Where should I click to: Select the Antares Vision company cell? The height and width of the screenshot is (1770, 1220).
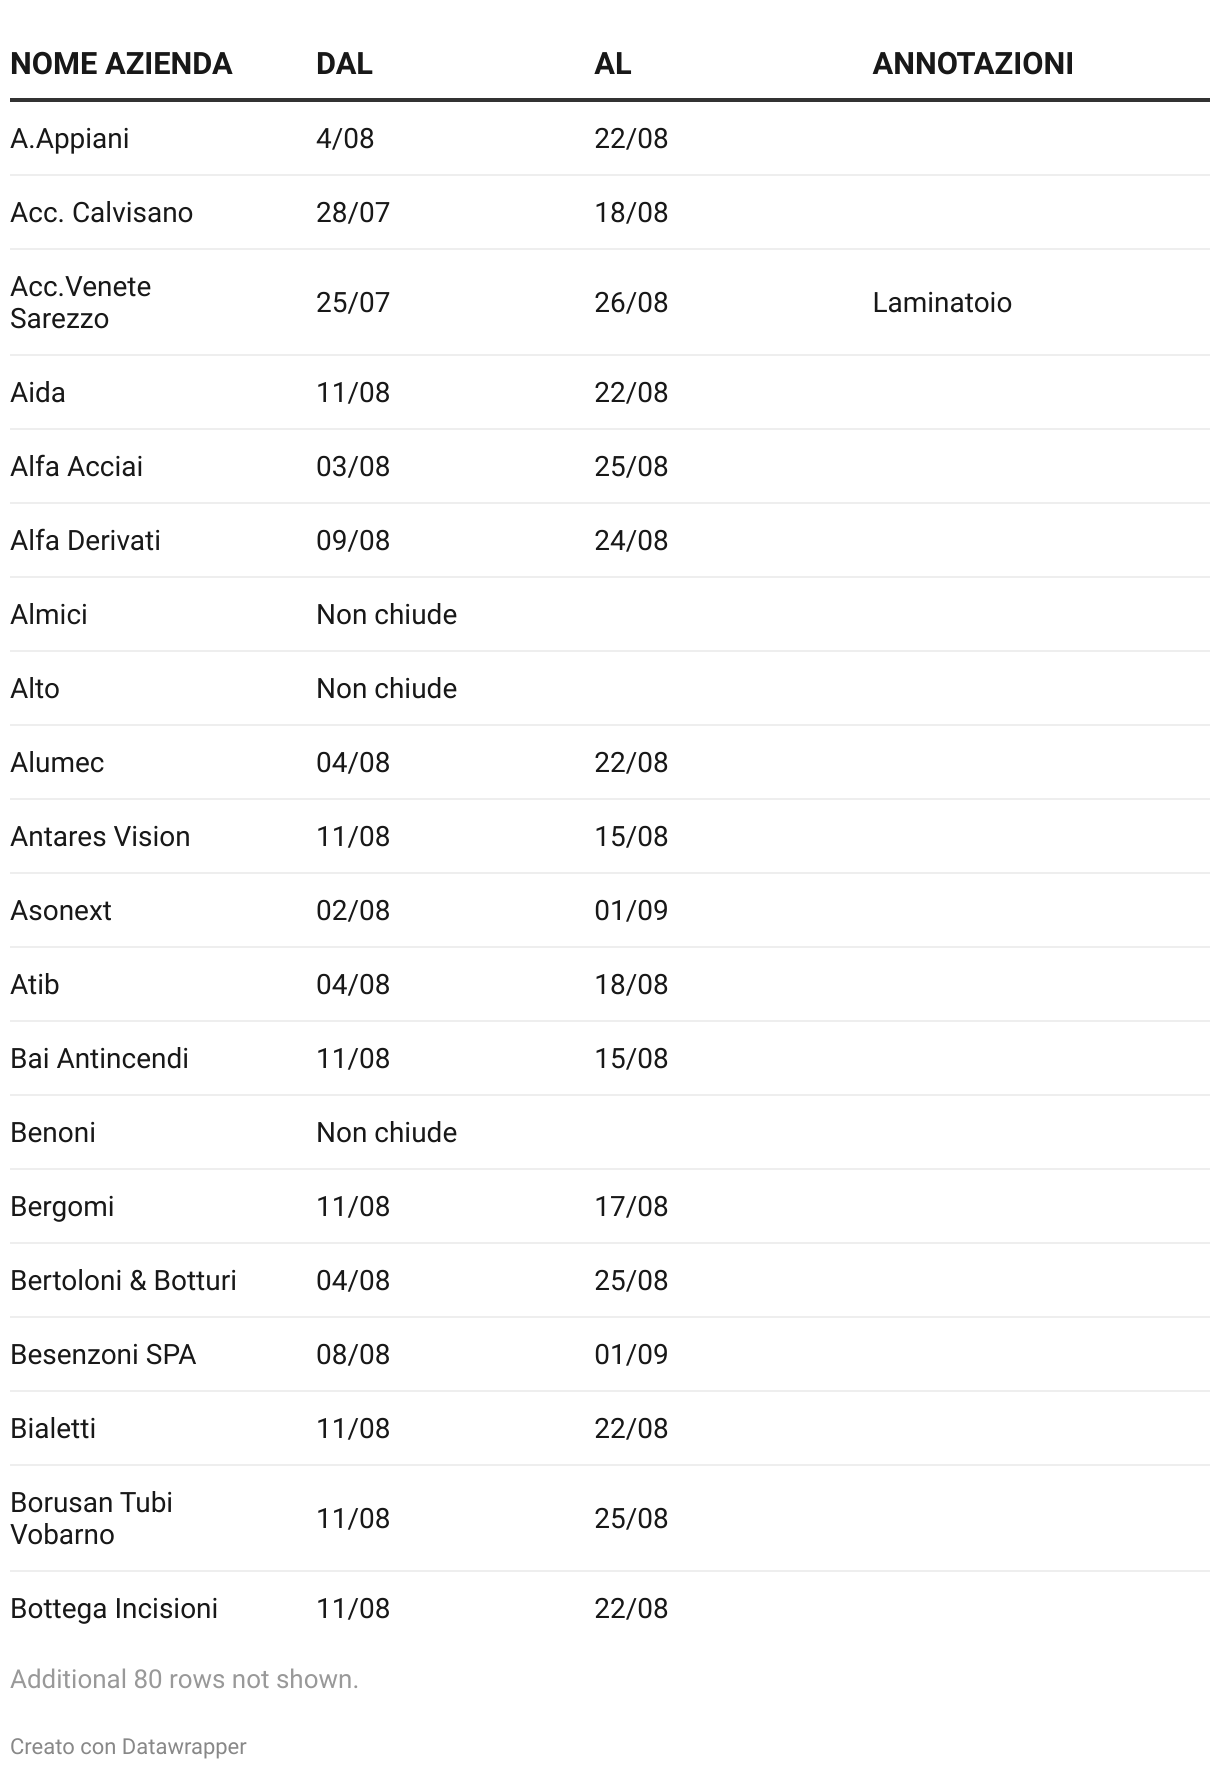coord(100,836)
